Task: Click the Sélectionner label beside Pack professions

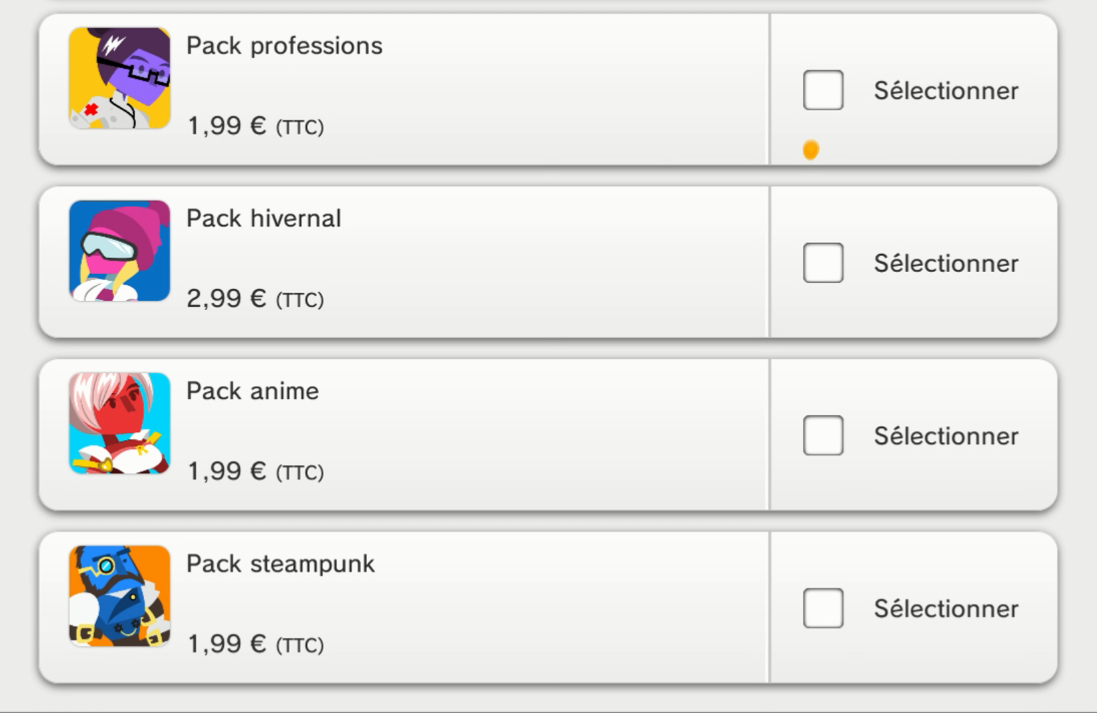Action: click(946, 90)
